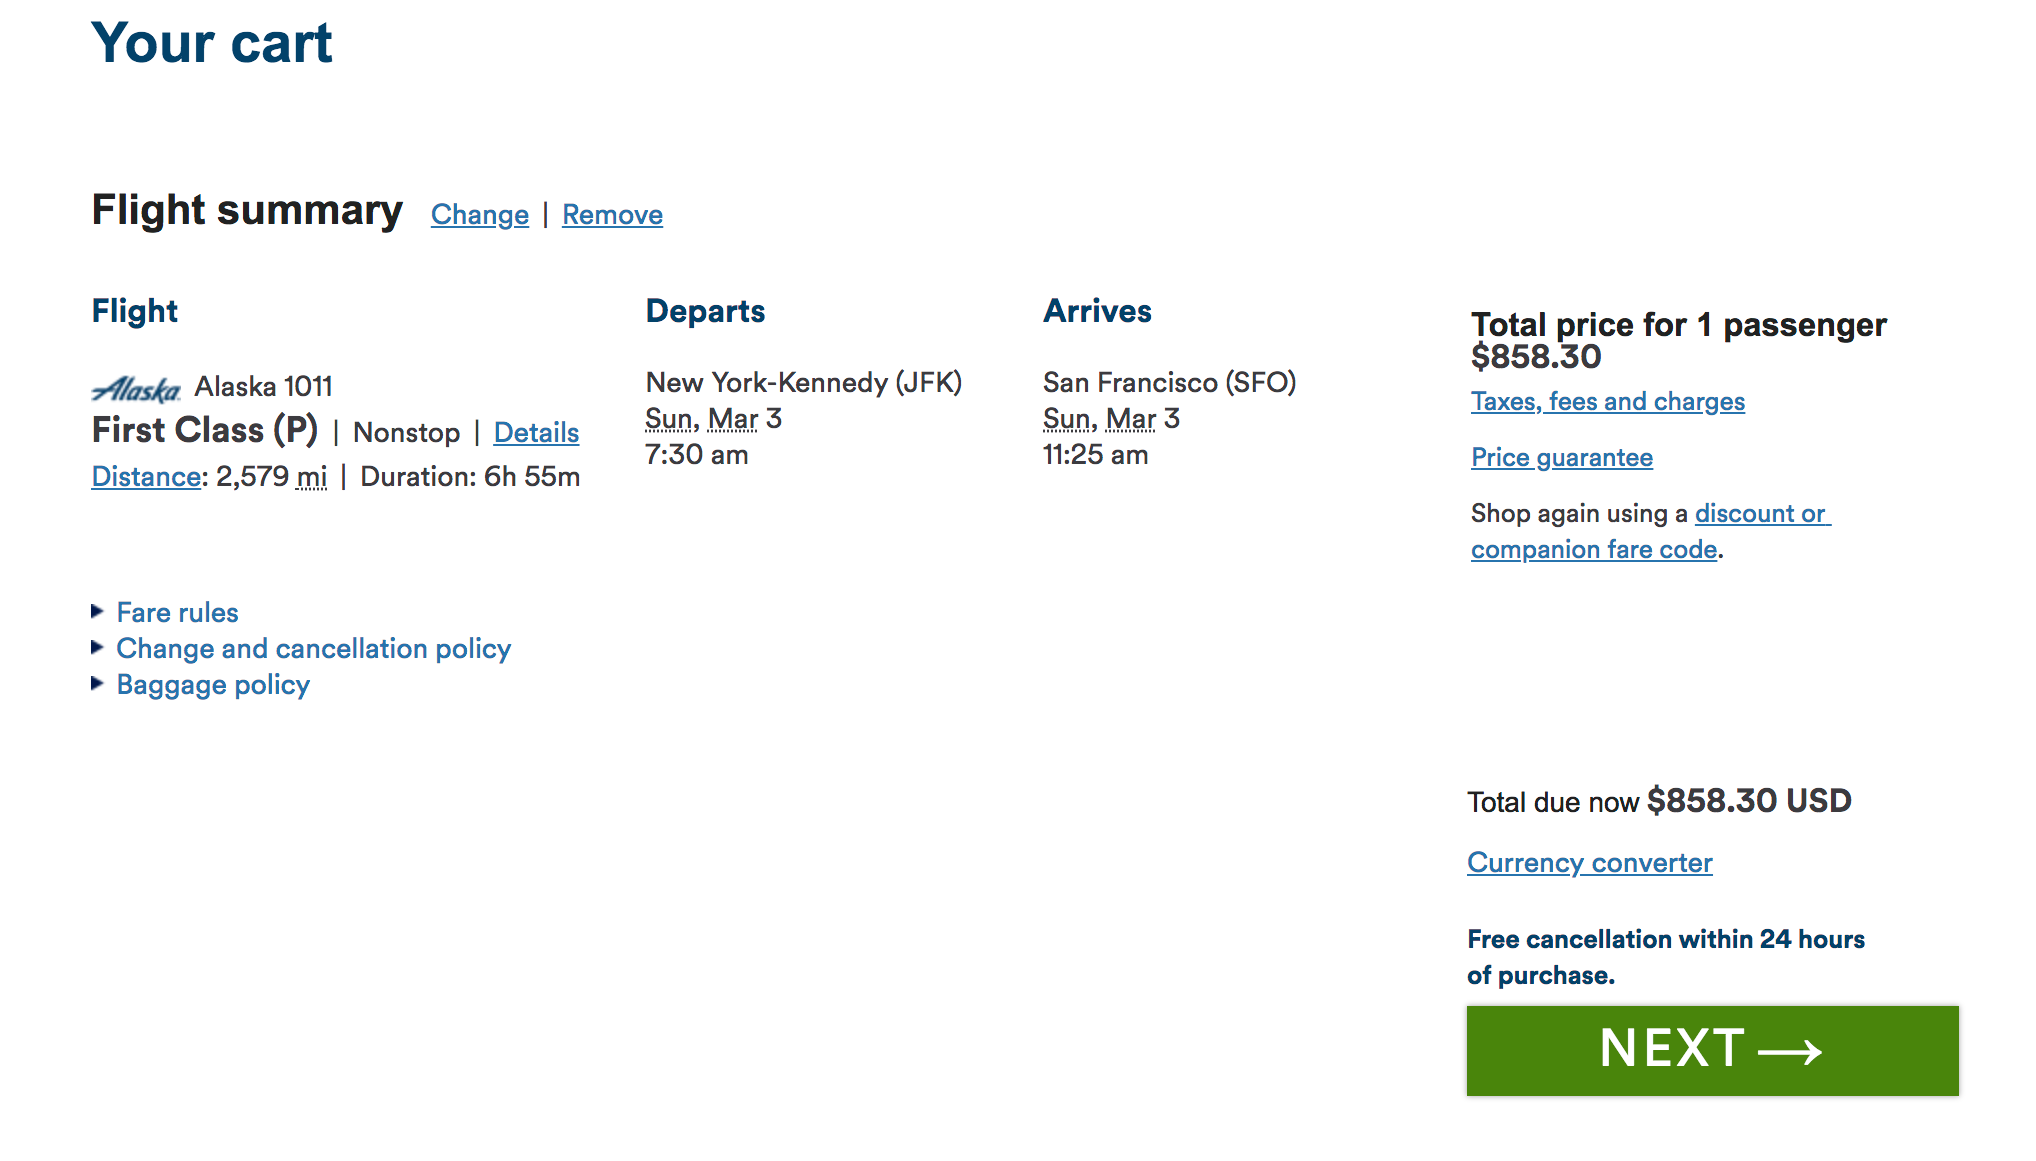Remove the flight from cart
Viewport: 2036px width, 1161px height.
(x=612, y=215)
